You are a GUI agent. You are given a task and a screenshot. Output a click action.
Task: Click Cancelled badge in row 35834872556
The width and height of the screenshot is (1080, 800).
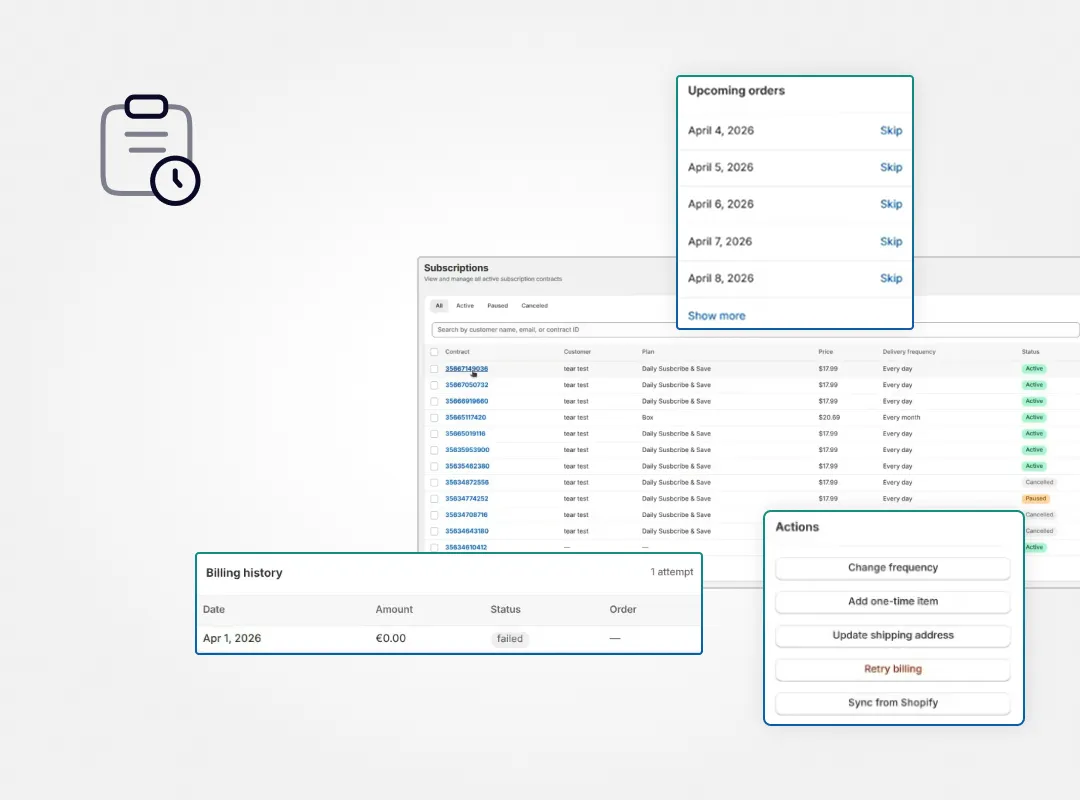point(1039,482)
